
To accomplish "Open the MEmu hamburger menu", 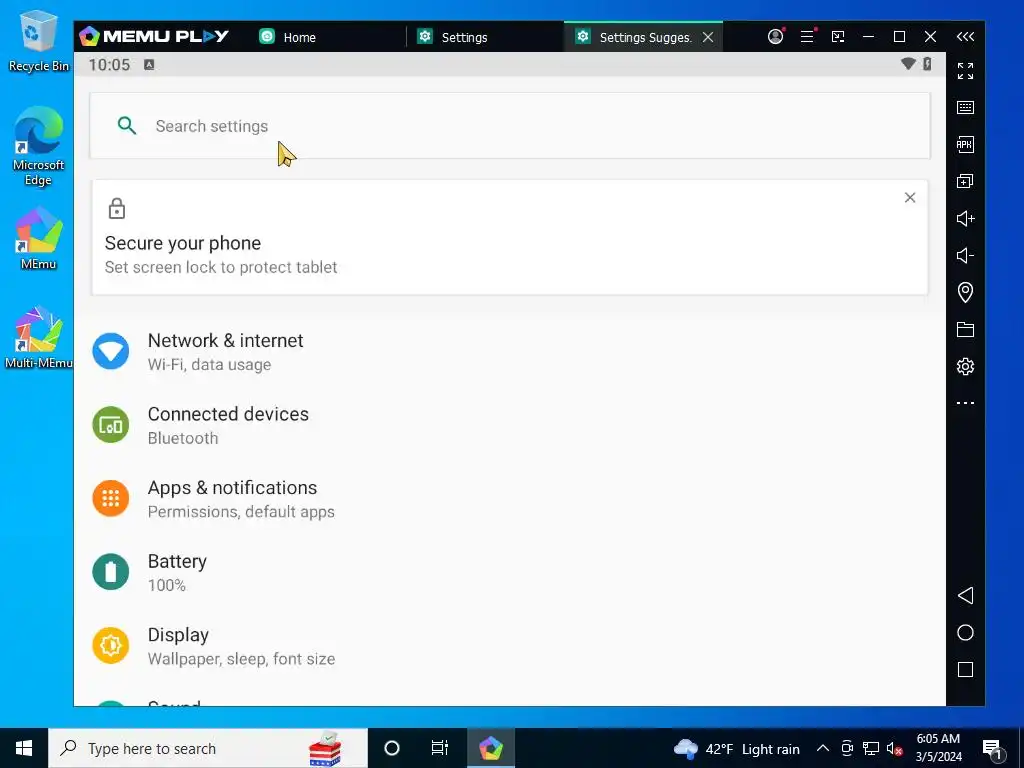I will pyautogui.click(x=807, y=37).
